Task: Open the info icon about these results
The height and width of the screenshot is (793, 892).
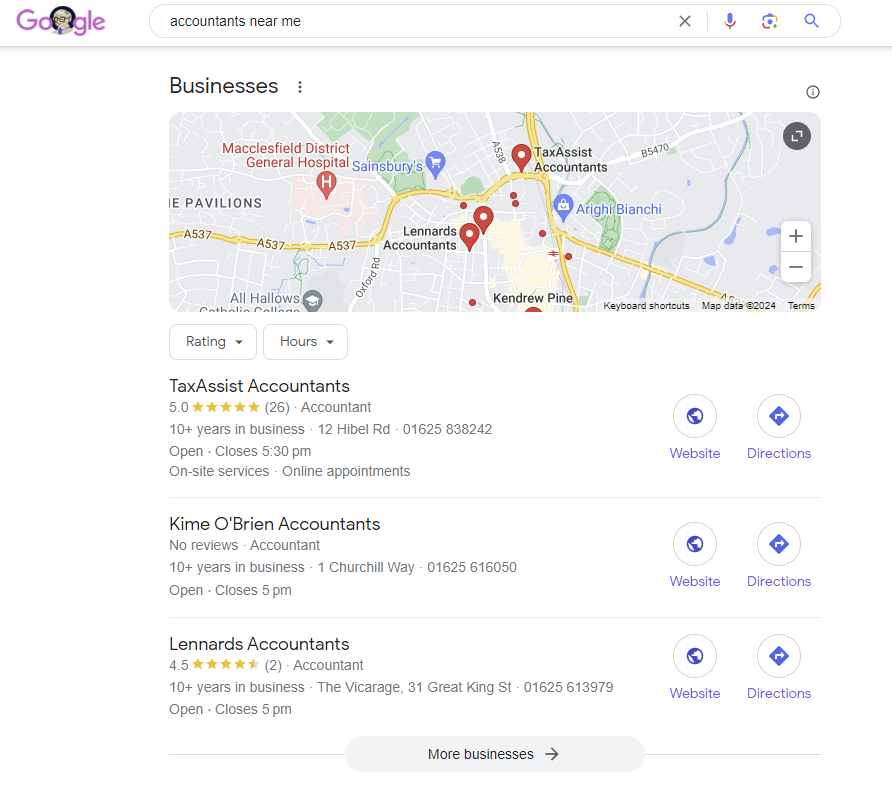Action: tap(812, 92)
